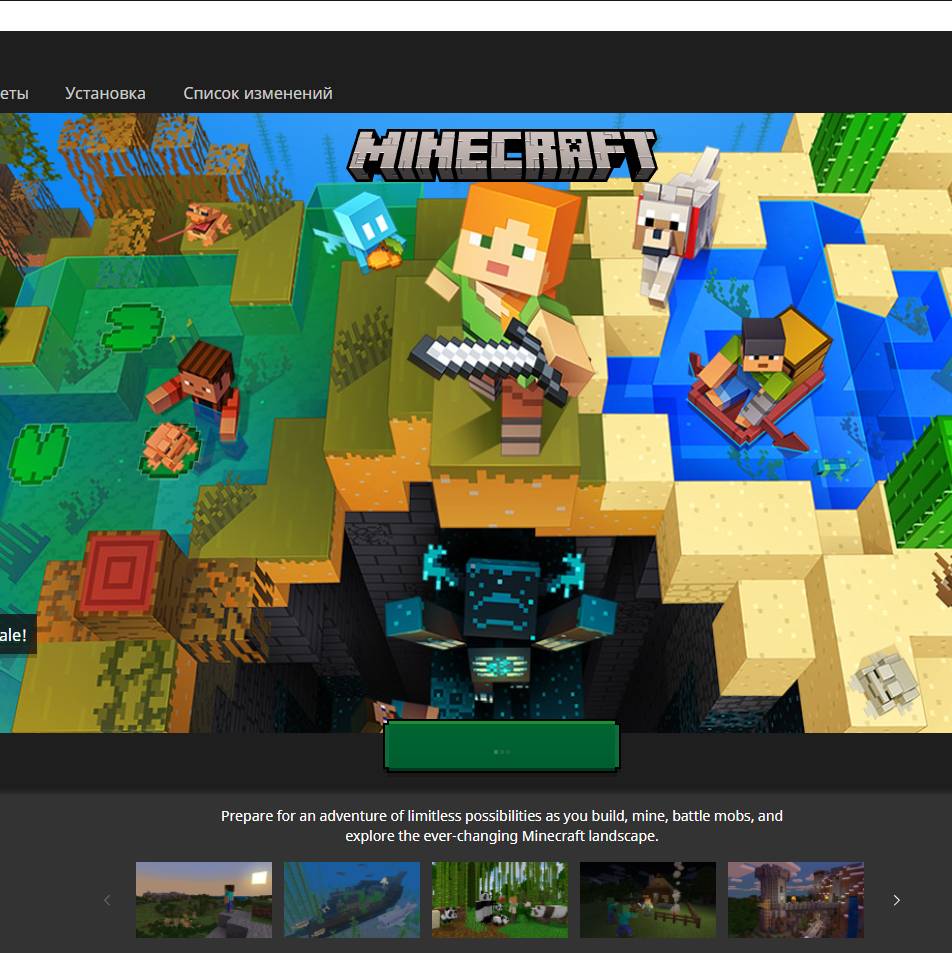Open the Установка tab
Image resolution: width=952 pixels, height=953 pixels.
[x=105, y=93]
